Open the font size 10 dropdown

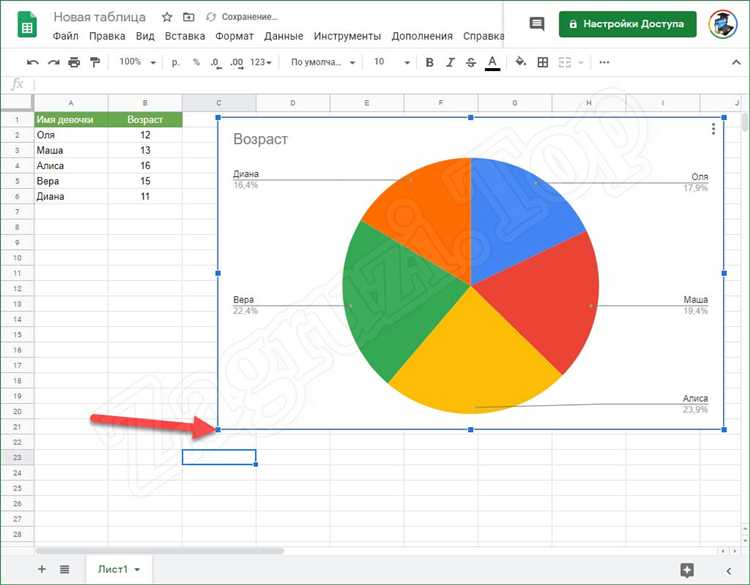click(x=391, y=62)
